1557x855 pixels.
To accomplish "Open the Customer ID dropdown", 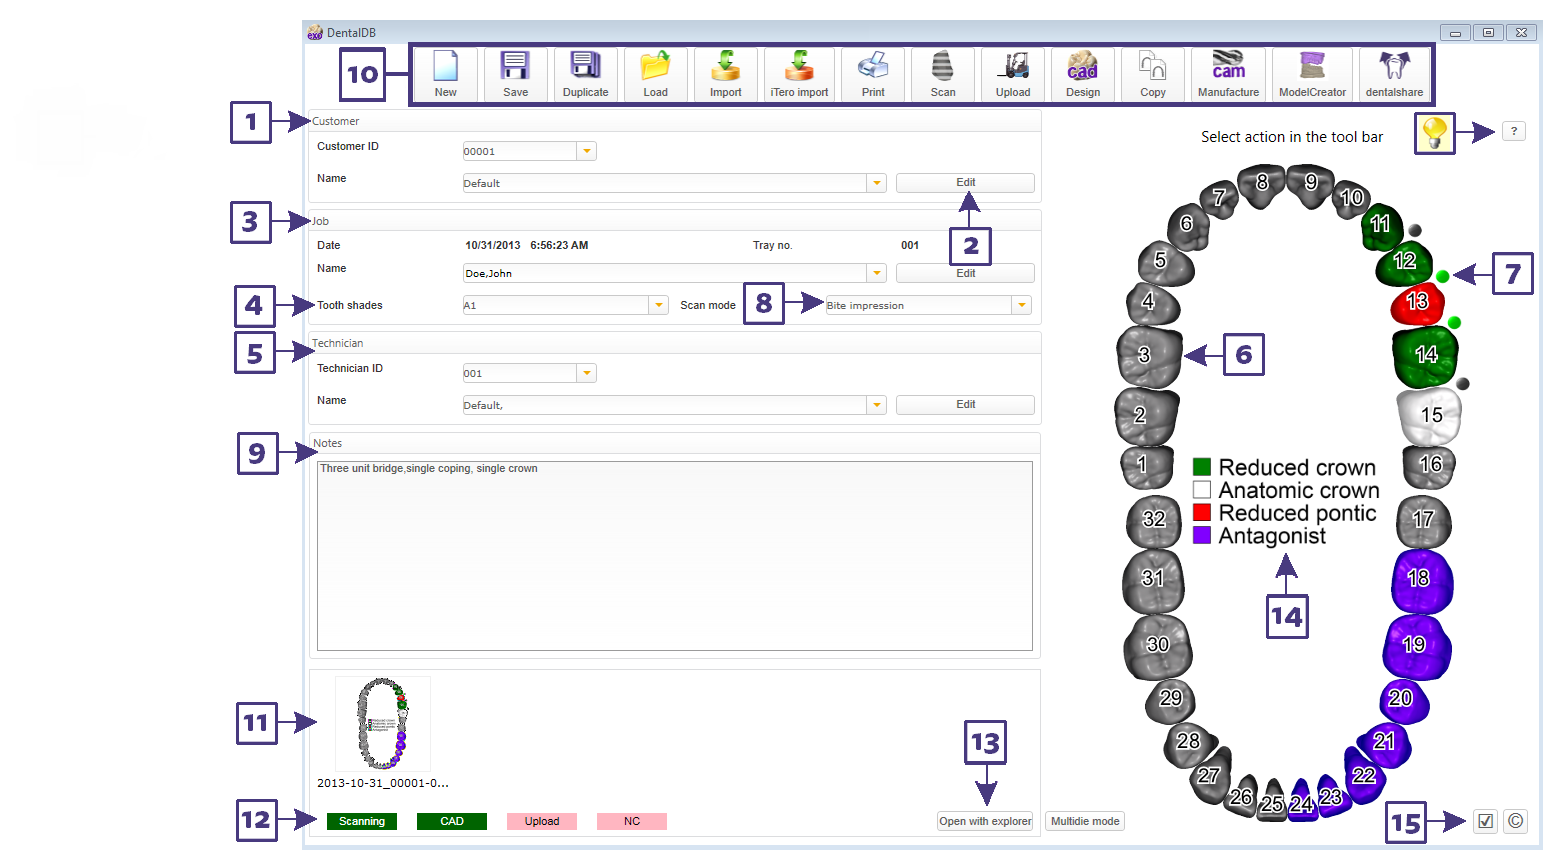I will [587, 151].
